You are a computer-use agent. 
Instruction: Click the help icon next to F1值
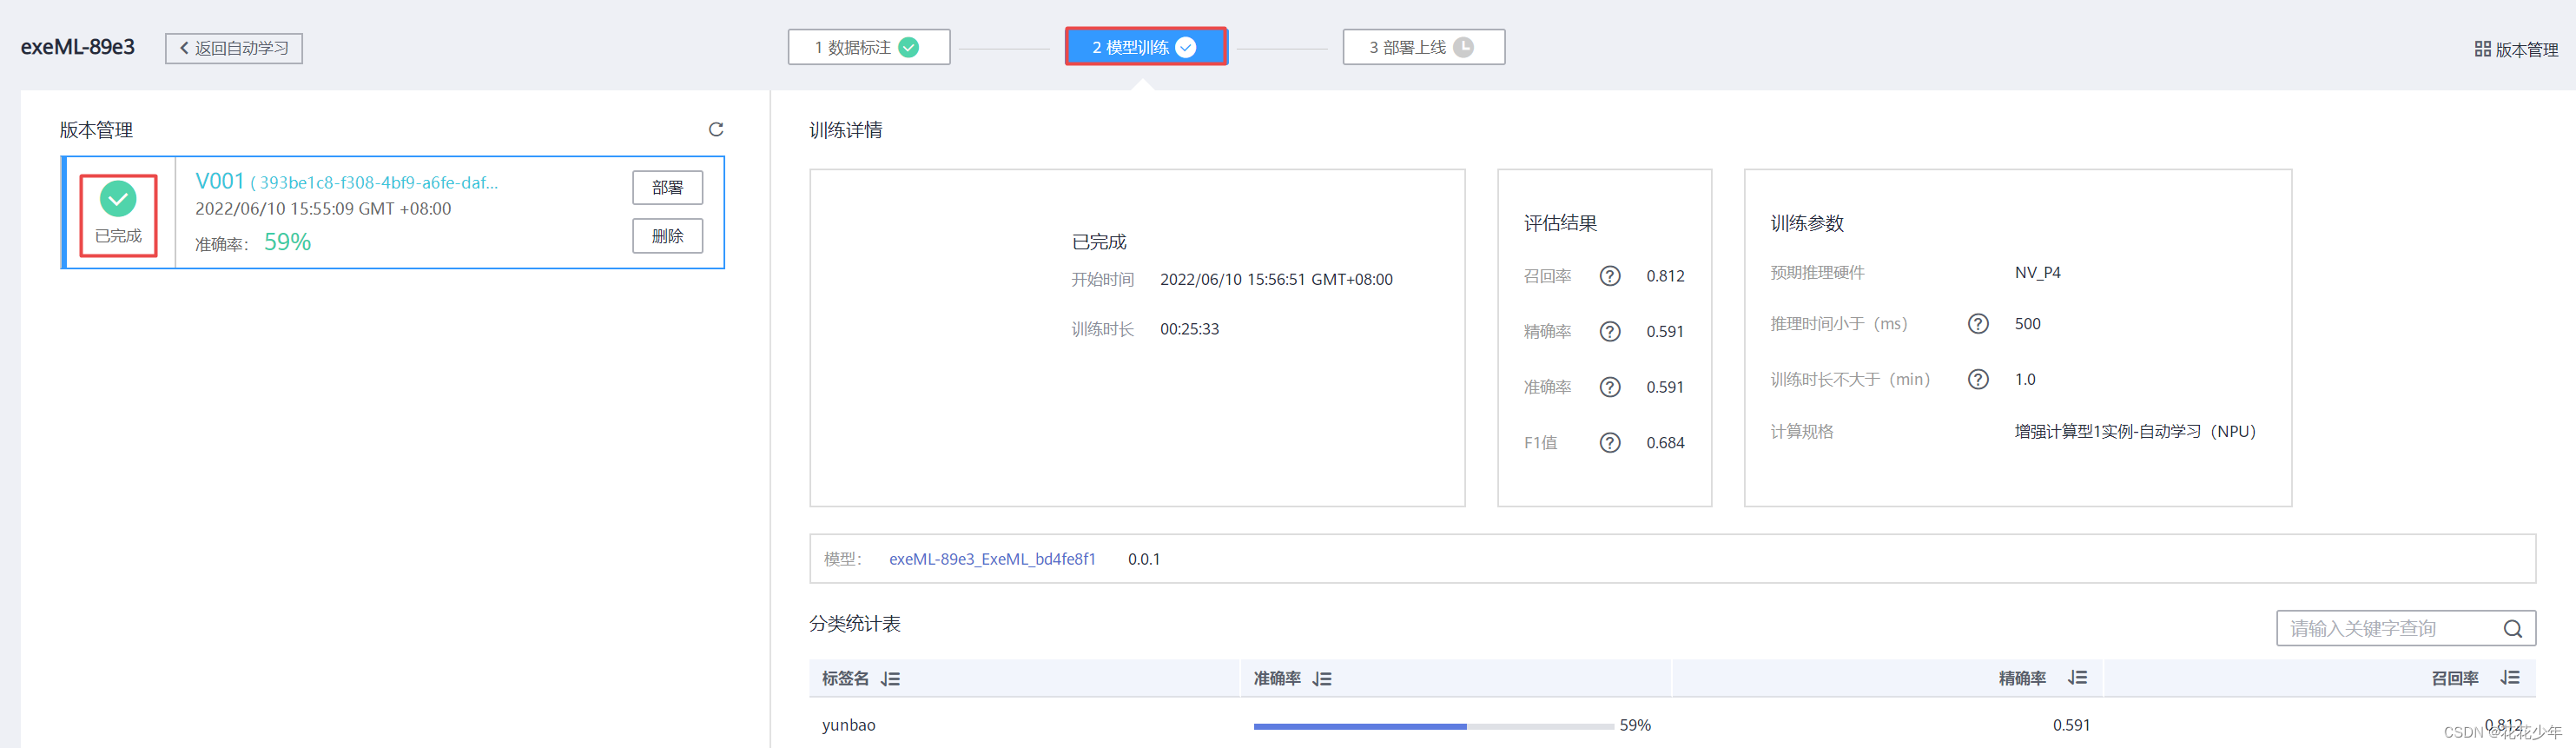pyautogui.click(x=1610, y=442)
